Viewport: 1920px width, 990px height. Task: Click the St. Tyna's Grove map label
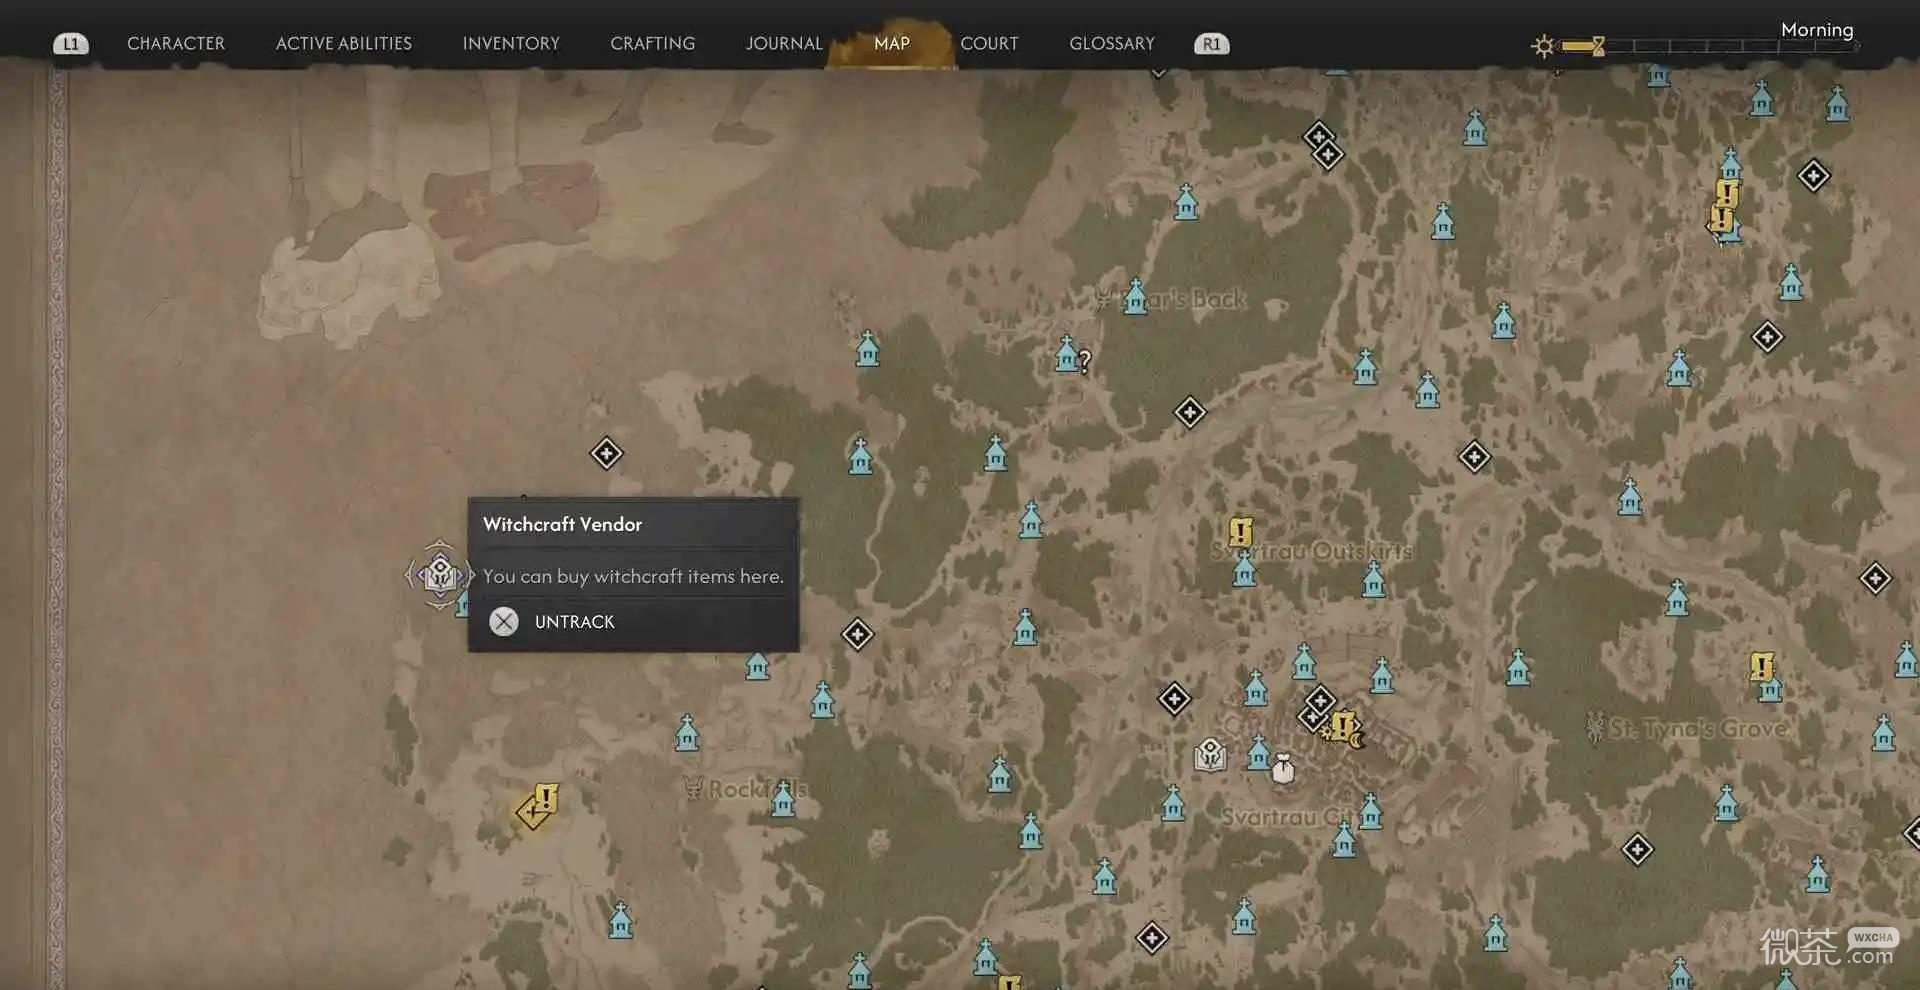click(1698, 729)
